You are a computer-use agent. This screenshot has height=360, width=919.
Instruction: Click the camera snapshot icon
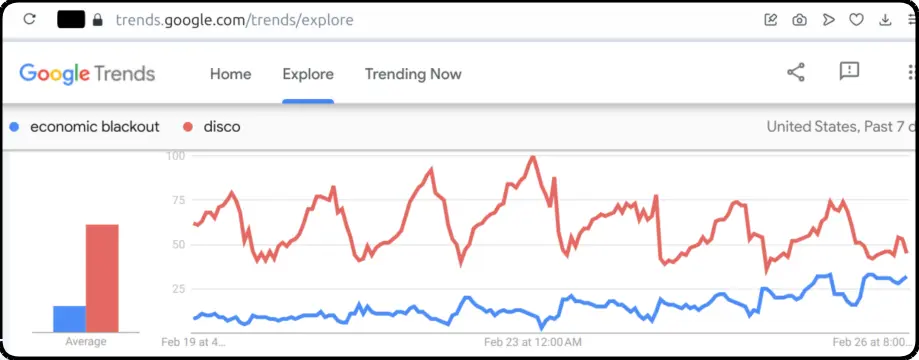click(x=799, y=20)
